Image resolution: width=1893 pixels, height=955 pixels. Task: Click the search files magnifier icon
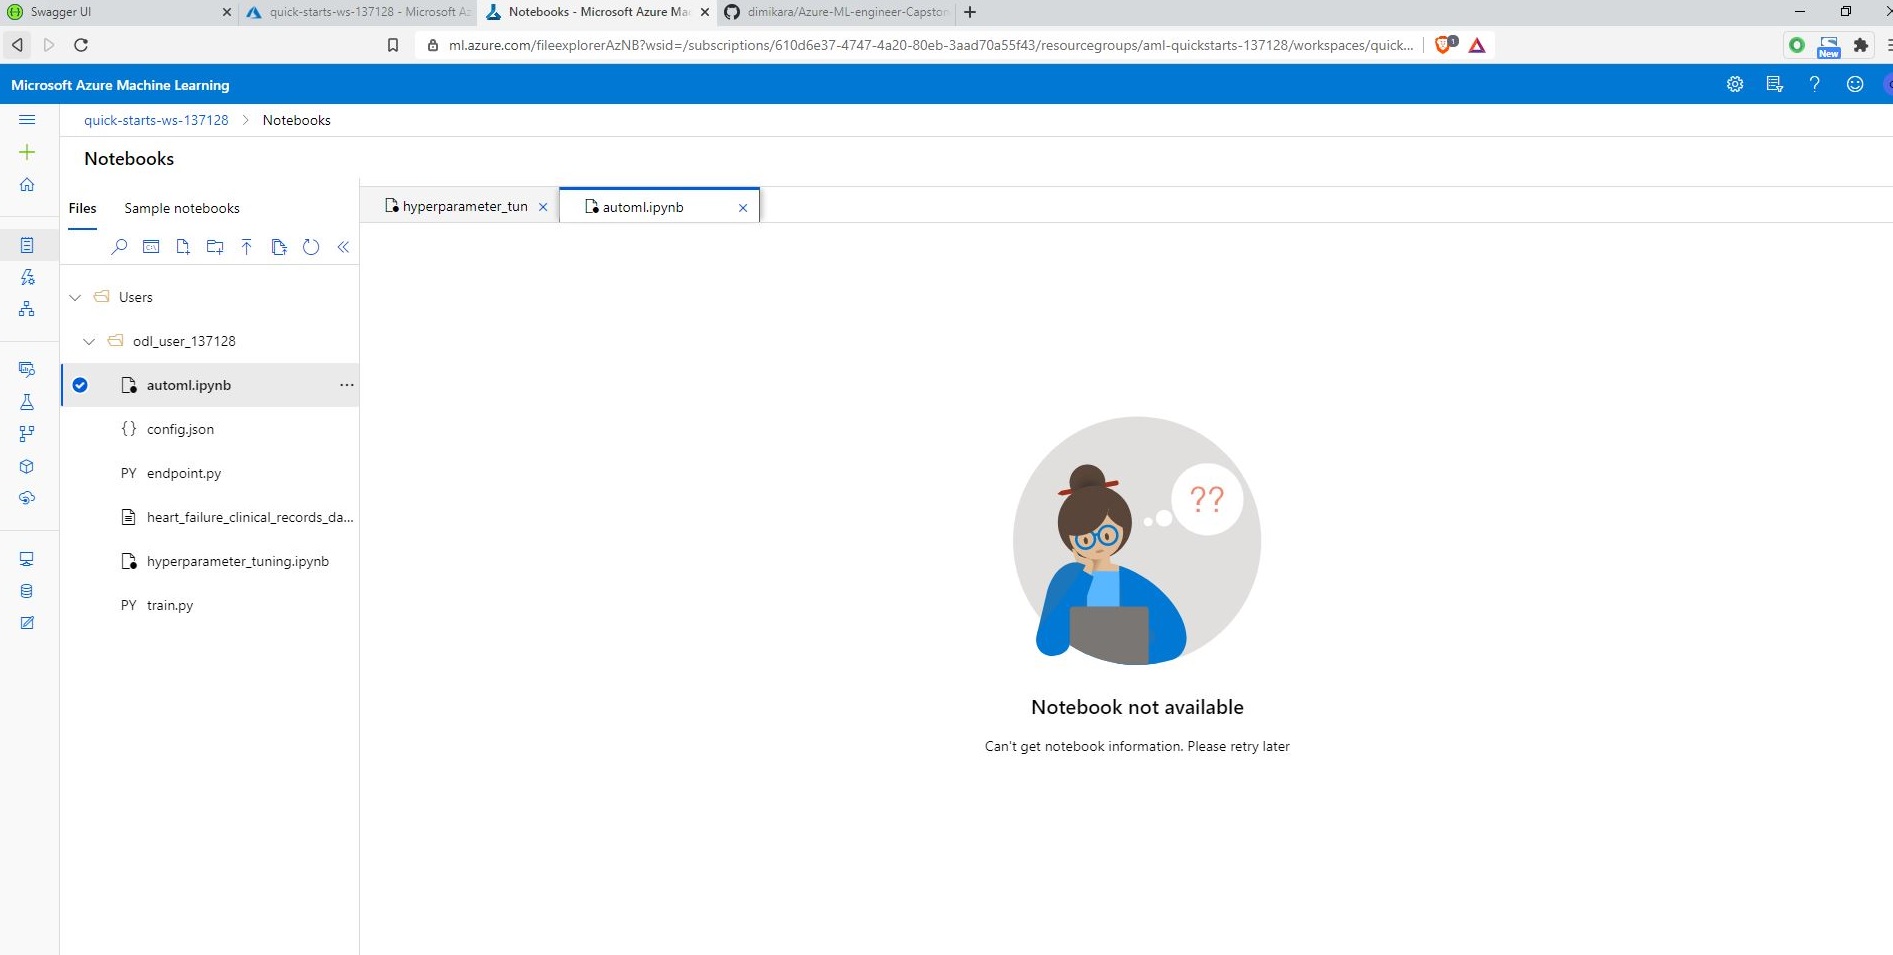coord(119,247)
